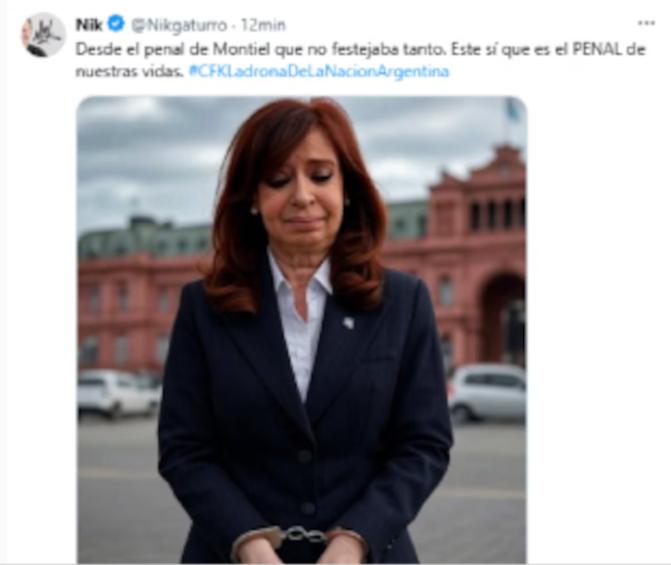Click the Nik display name
The image size is (671, 565).
pyautogui.click(x=89, y=25)
